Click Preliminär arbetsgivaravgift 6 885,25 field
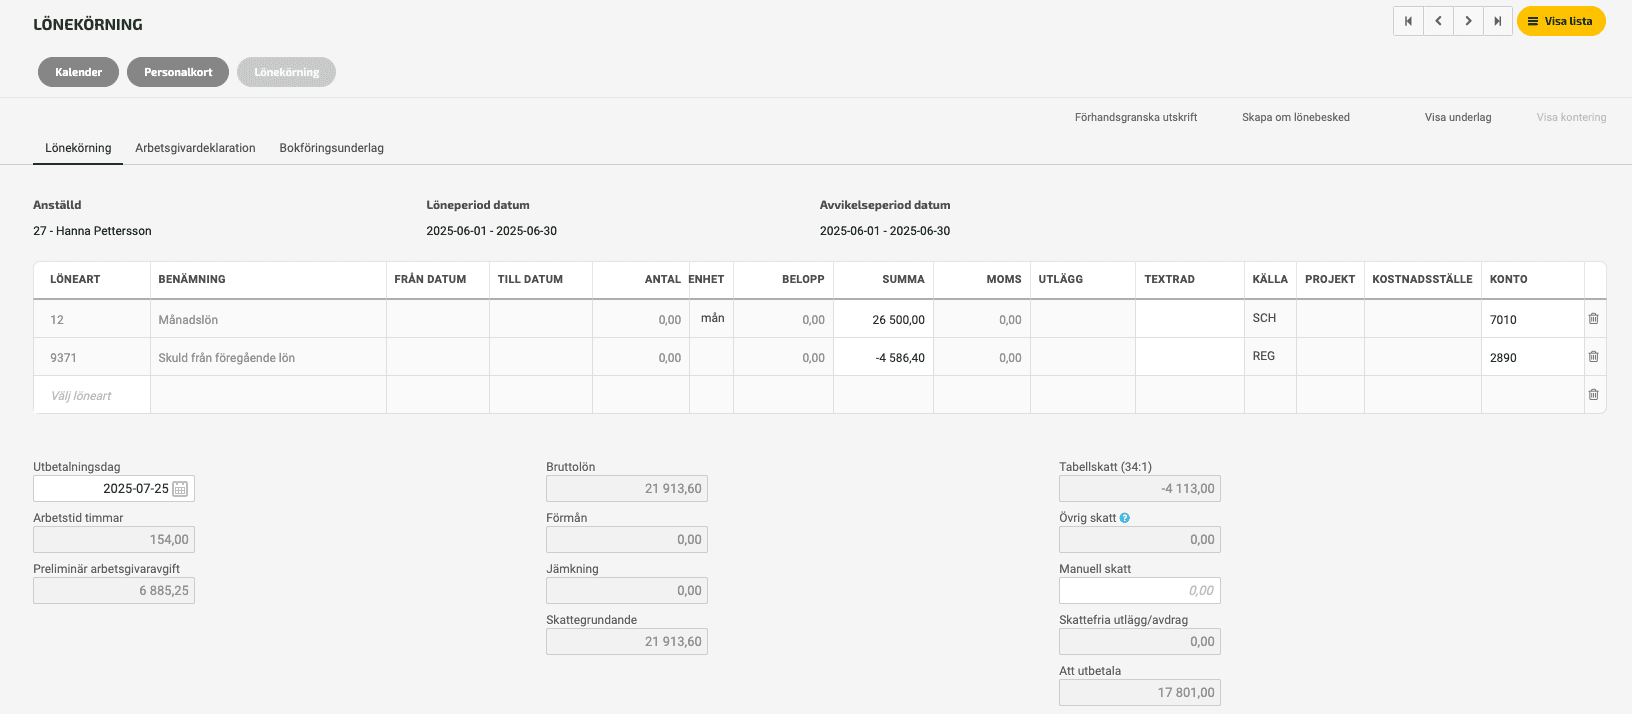This screenshot has width=1632, height=714. click(114, 590)
